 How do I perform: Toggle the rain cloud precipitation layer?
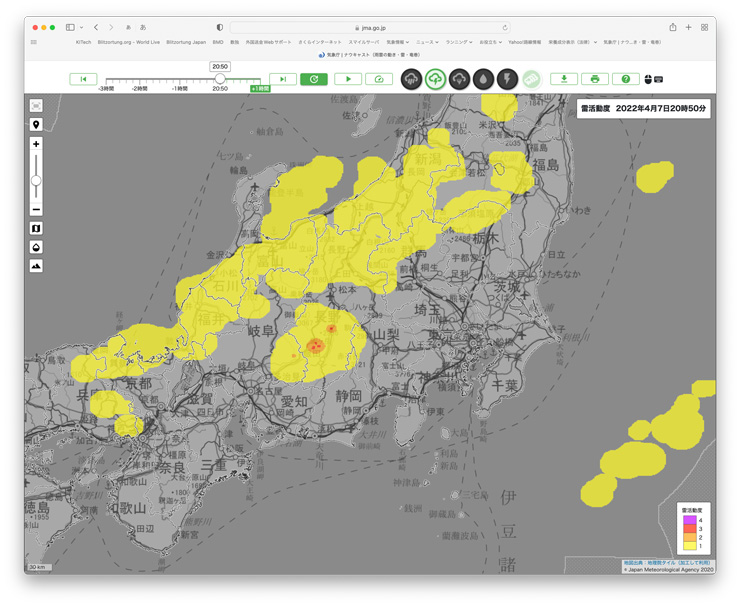411,79
